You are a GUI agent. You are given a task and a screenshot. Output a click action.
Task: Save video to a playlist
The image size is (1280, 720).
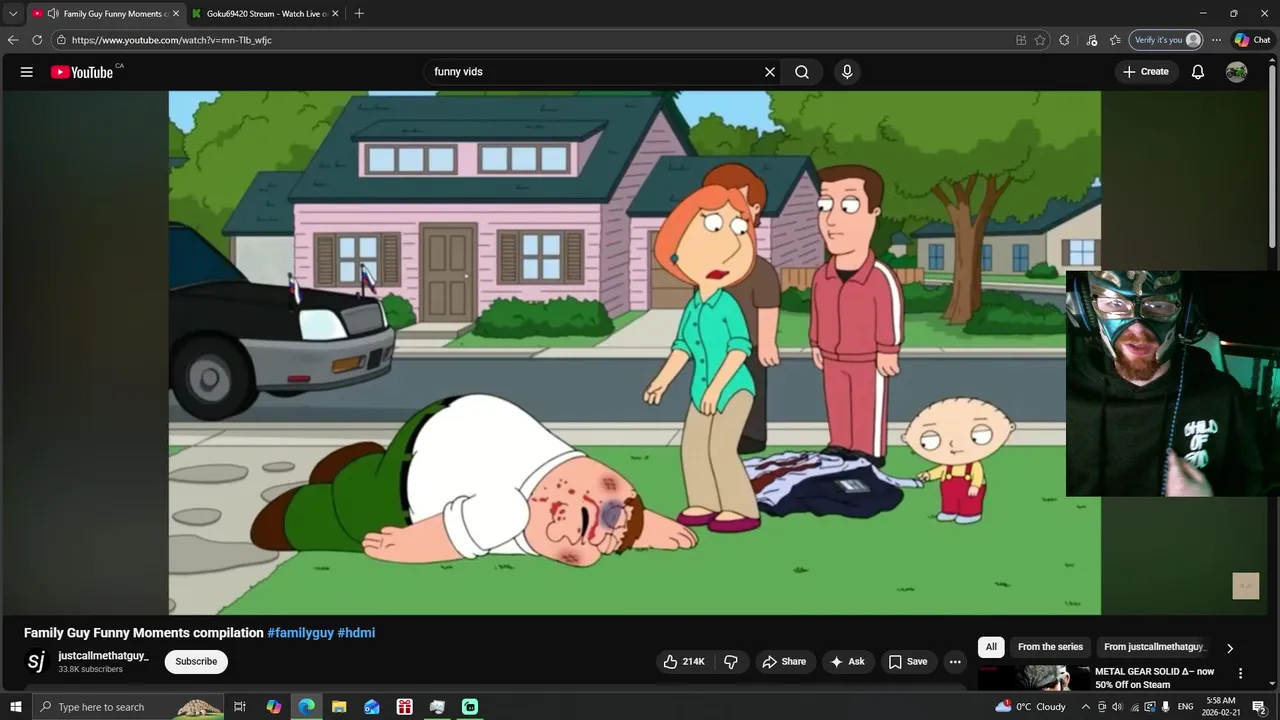coord(908,661)
